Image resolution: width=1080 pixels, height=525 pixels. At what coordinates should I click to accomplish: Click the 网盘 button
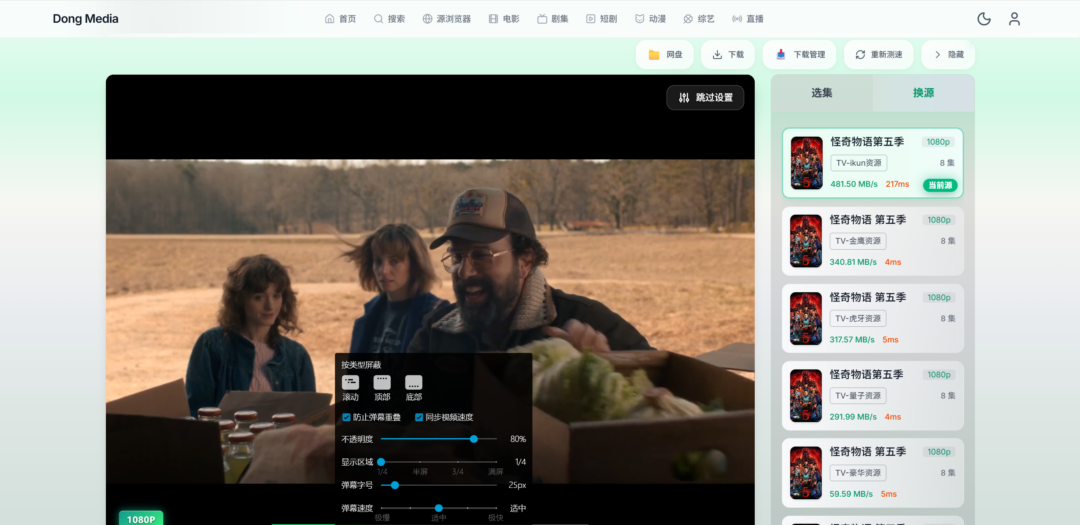click(x=665, y=54)
